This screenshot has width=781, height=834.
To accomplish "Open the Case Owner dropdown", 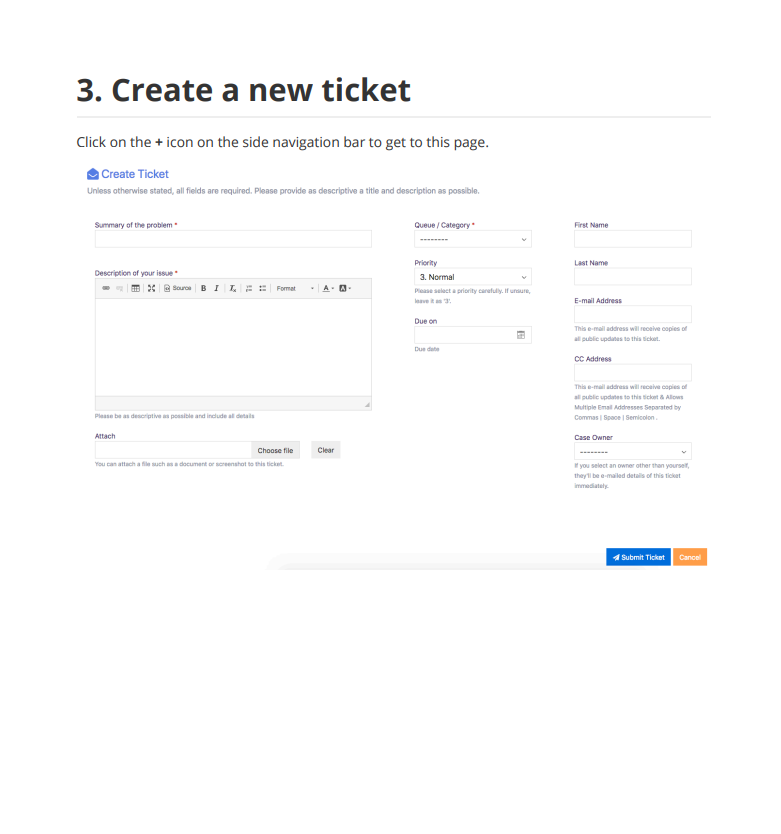I will [633, 452].
